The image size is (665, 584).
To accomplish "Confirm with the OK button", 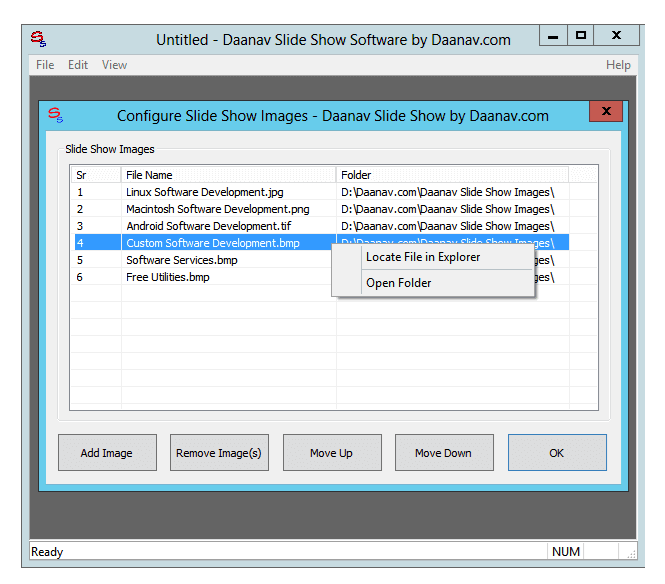I will click(557, 453).
